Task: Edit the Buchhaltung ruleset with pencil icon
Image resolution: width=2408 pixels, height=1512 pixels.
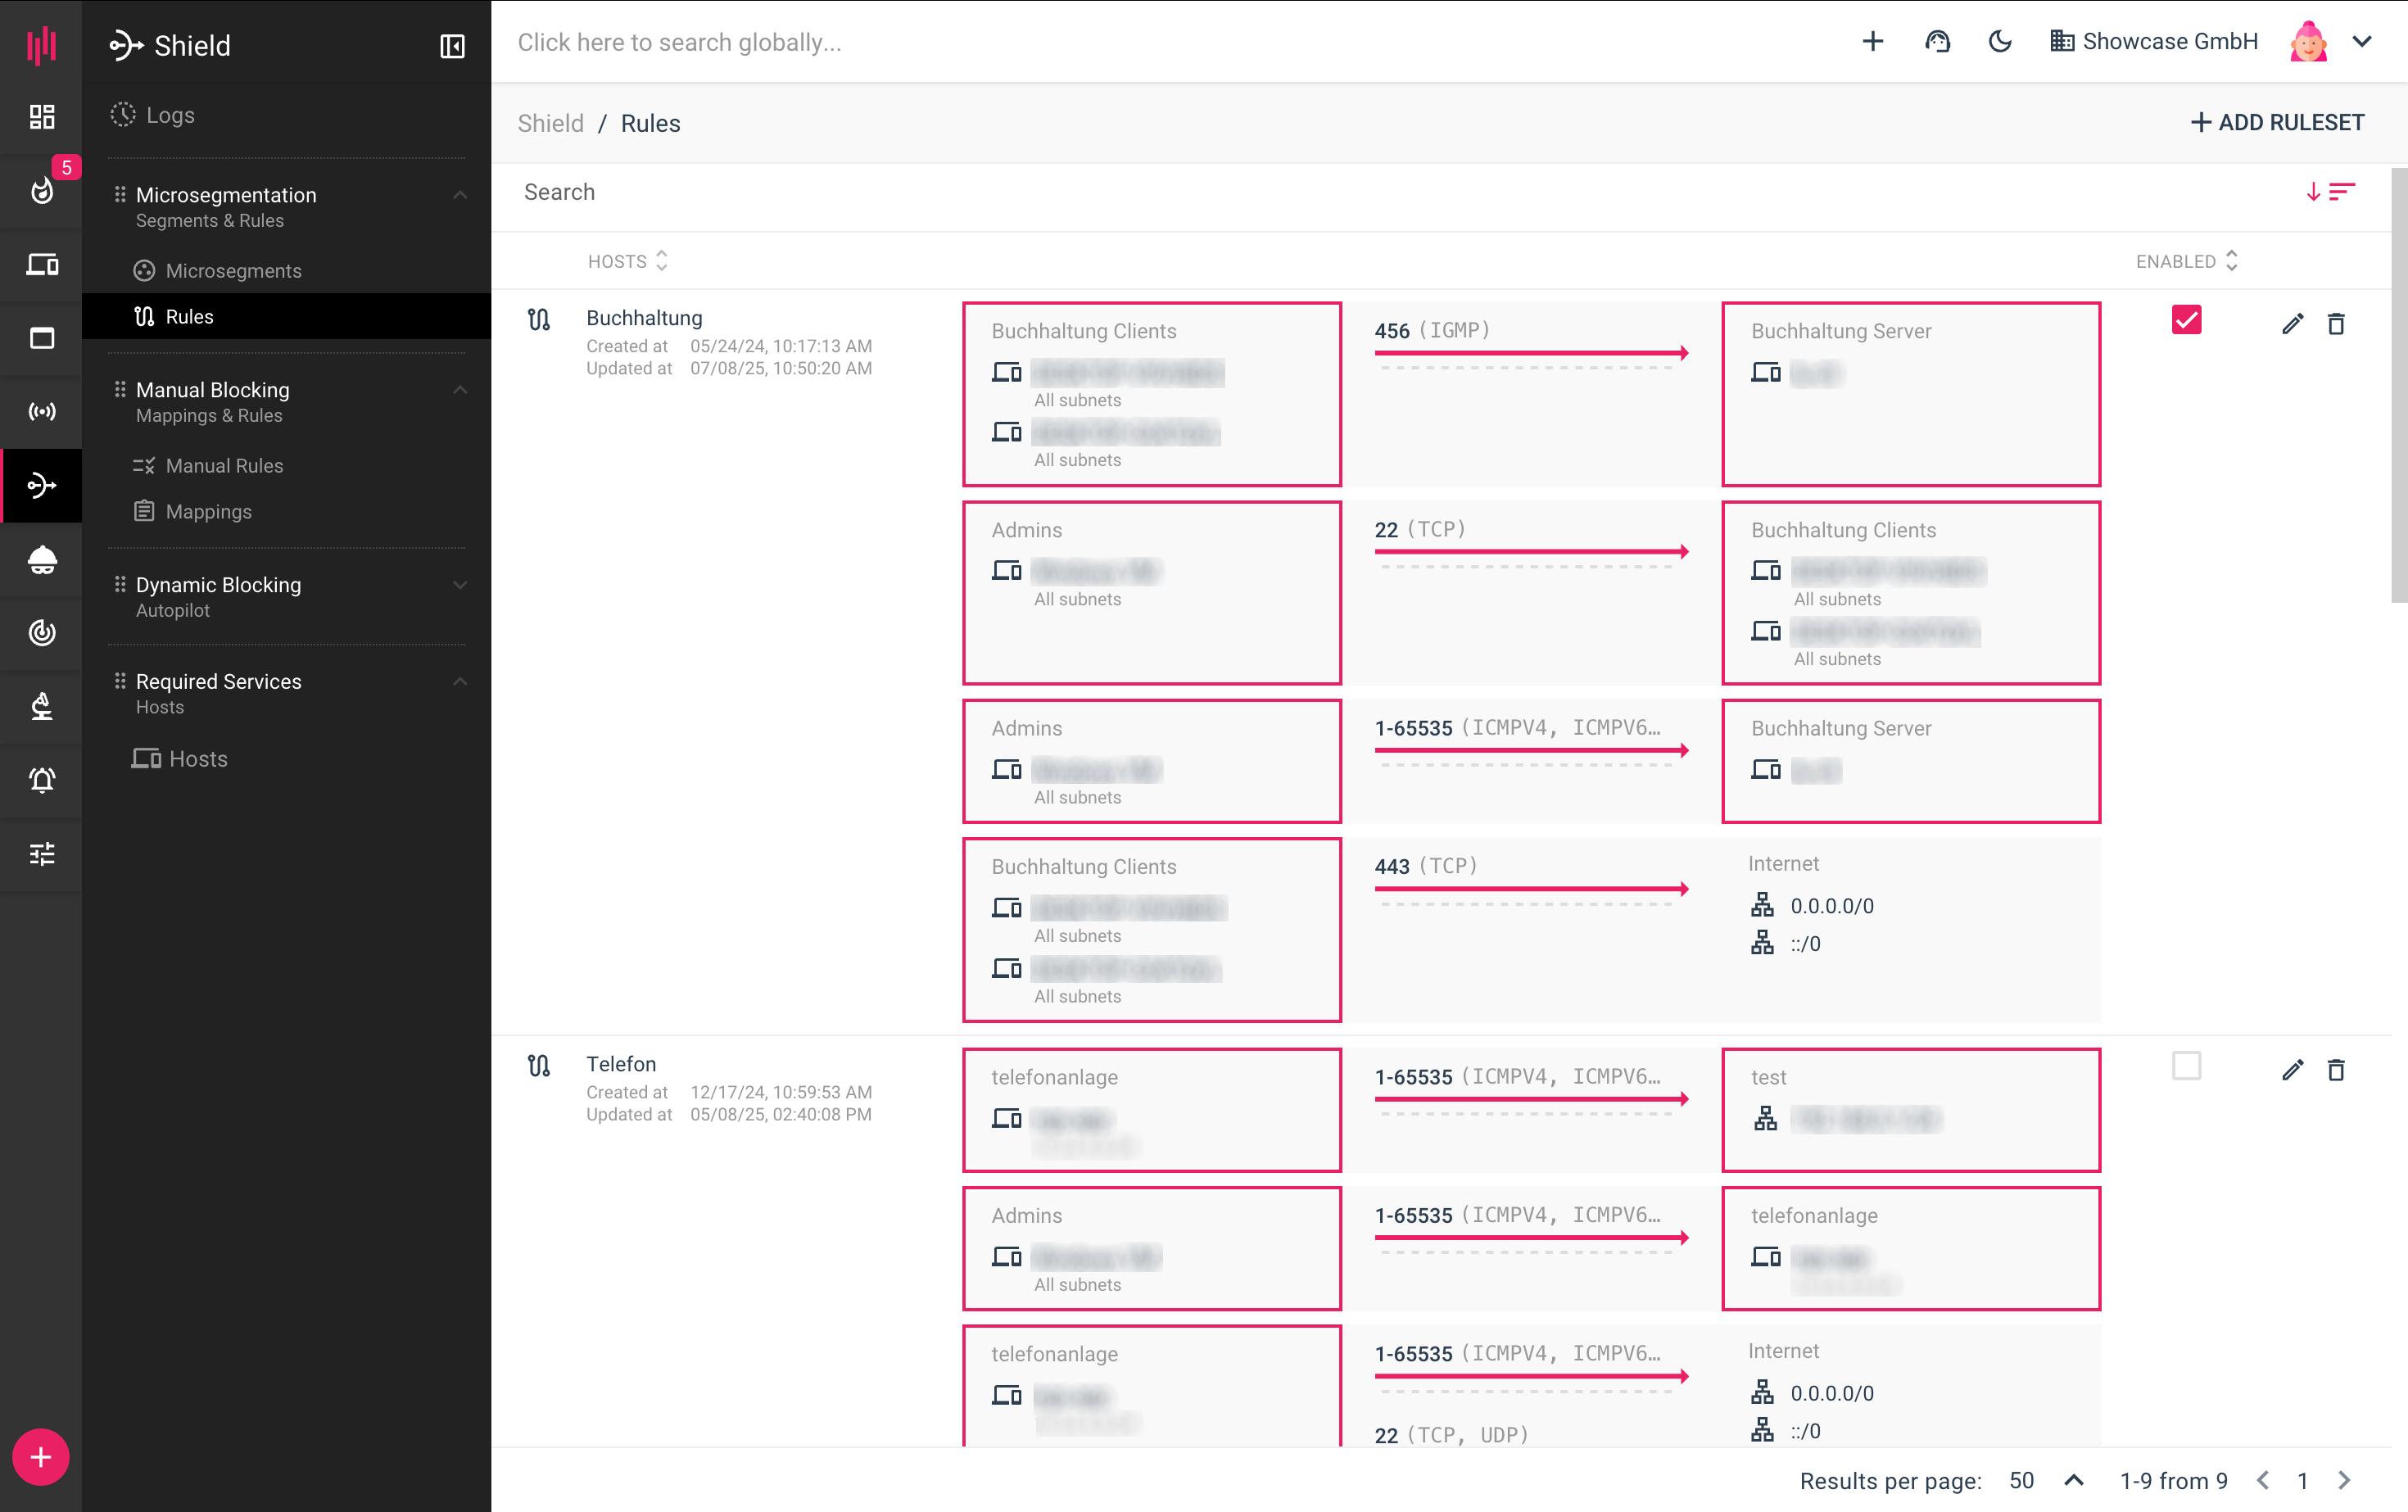Action: coord(2292,324)
